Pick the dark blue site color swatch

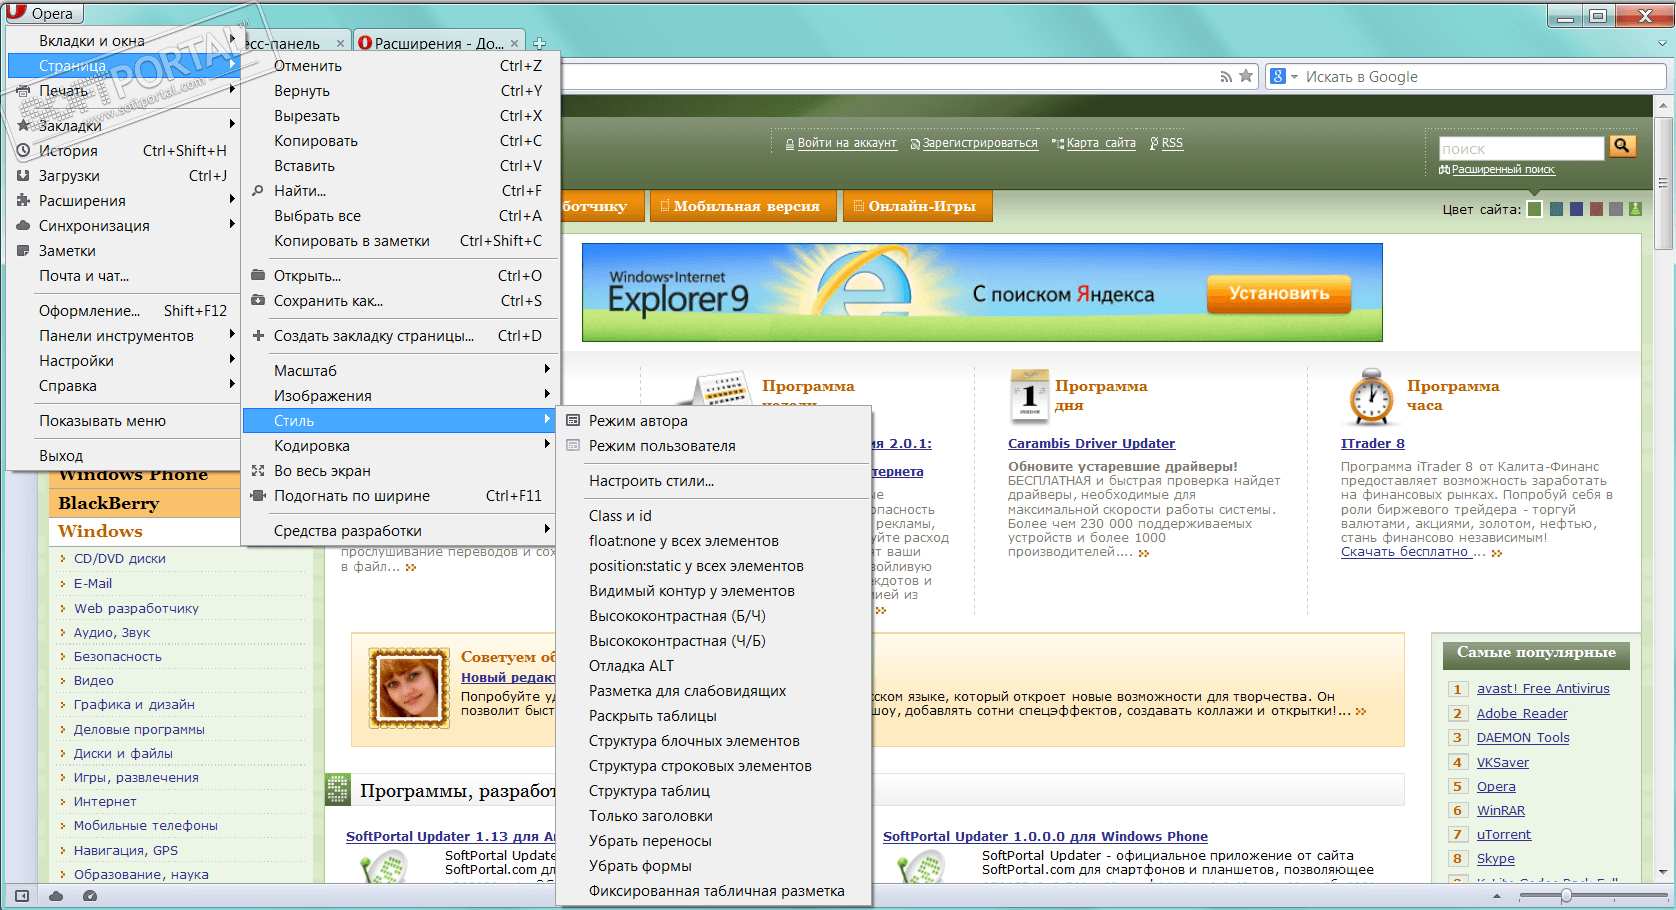tap(1577, 209)
